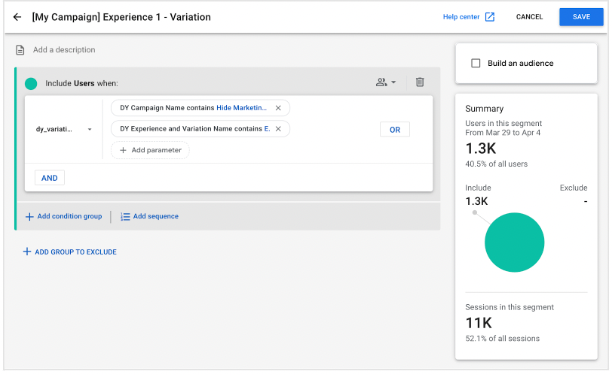Viewport: 612px width, 375px height.
Task: Remove the DY Campaign Name parameter
Action: point(278,108)
